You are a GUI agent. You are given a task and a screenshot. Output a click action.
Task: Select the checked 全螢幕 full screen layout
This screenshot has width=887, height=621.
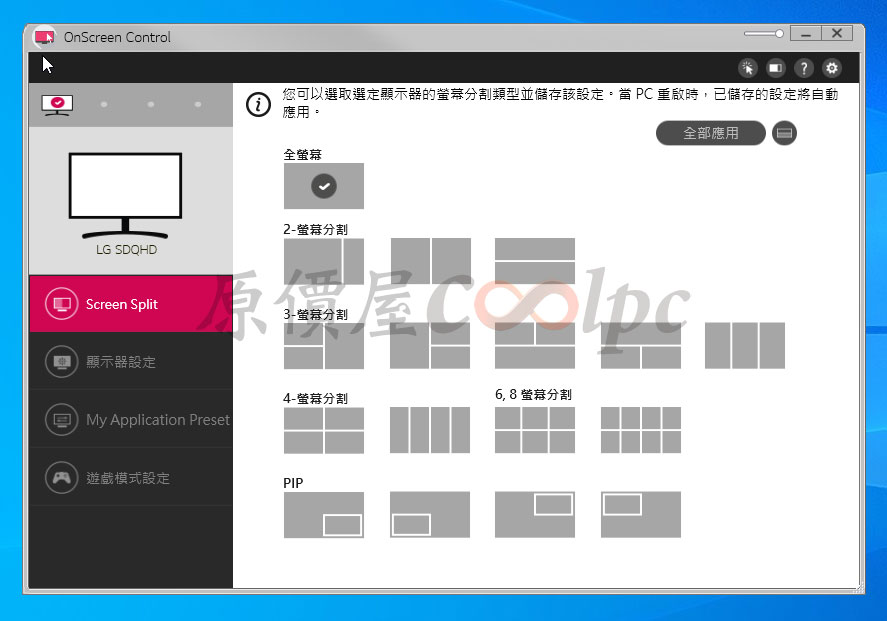click(x=323, y=186)
